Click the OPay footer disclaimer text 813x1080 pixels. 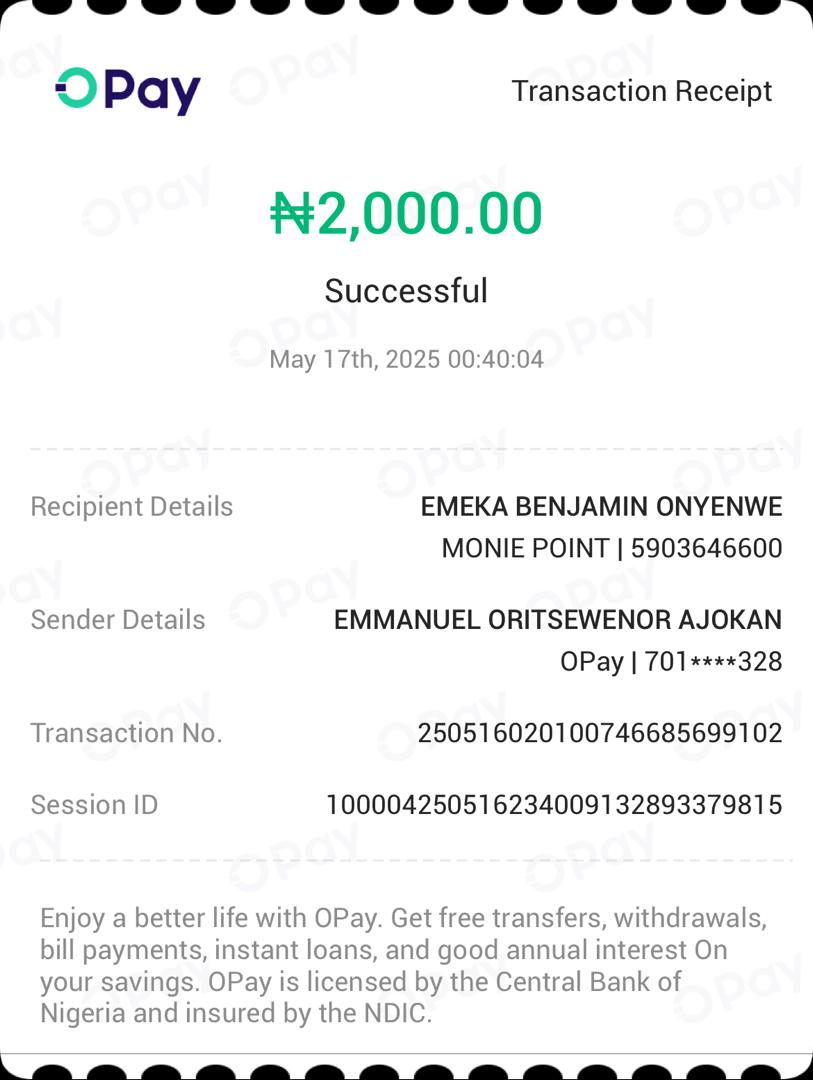(403, 965)
